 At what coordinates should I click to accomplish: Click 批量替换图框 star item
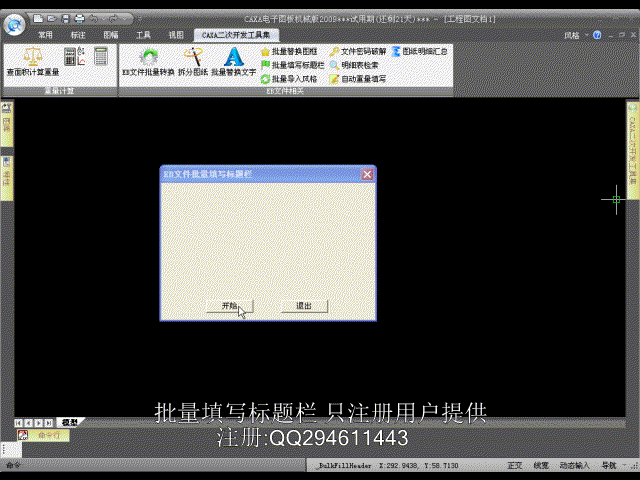289,51
